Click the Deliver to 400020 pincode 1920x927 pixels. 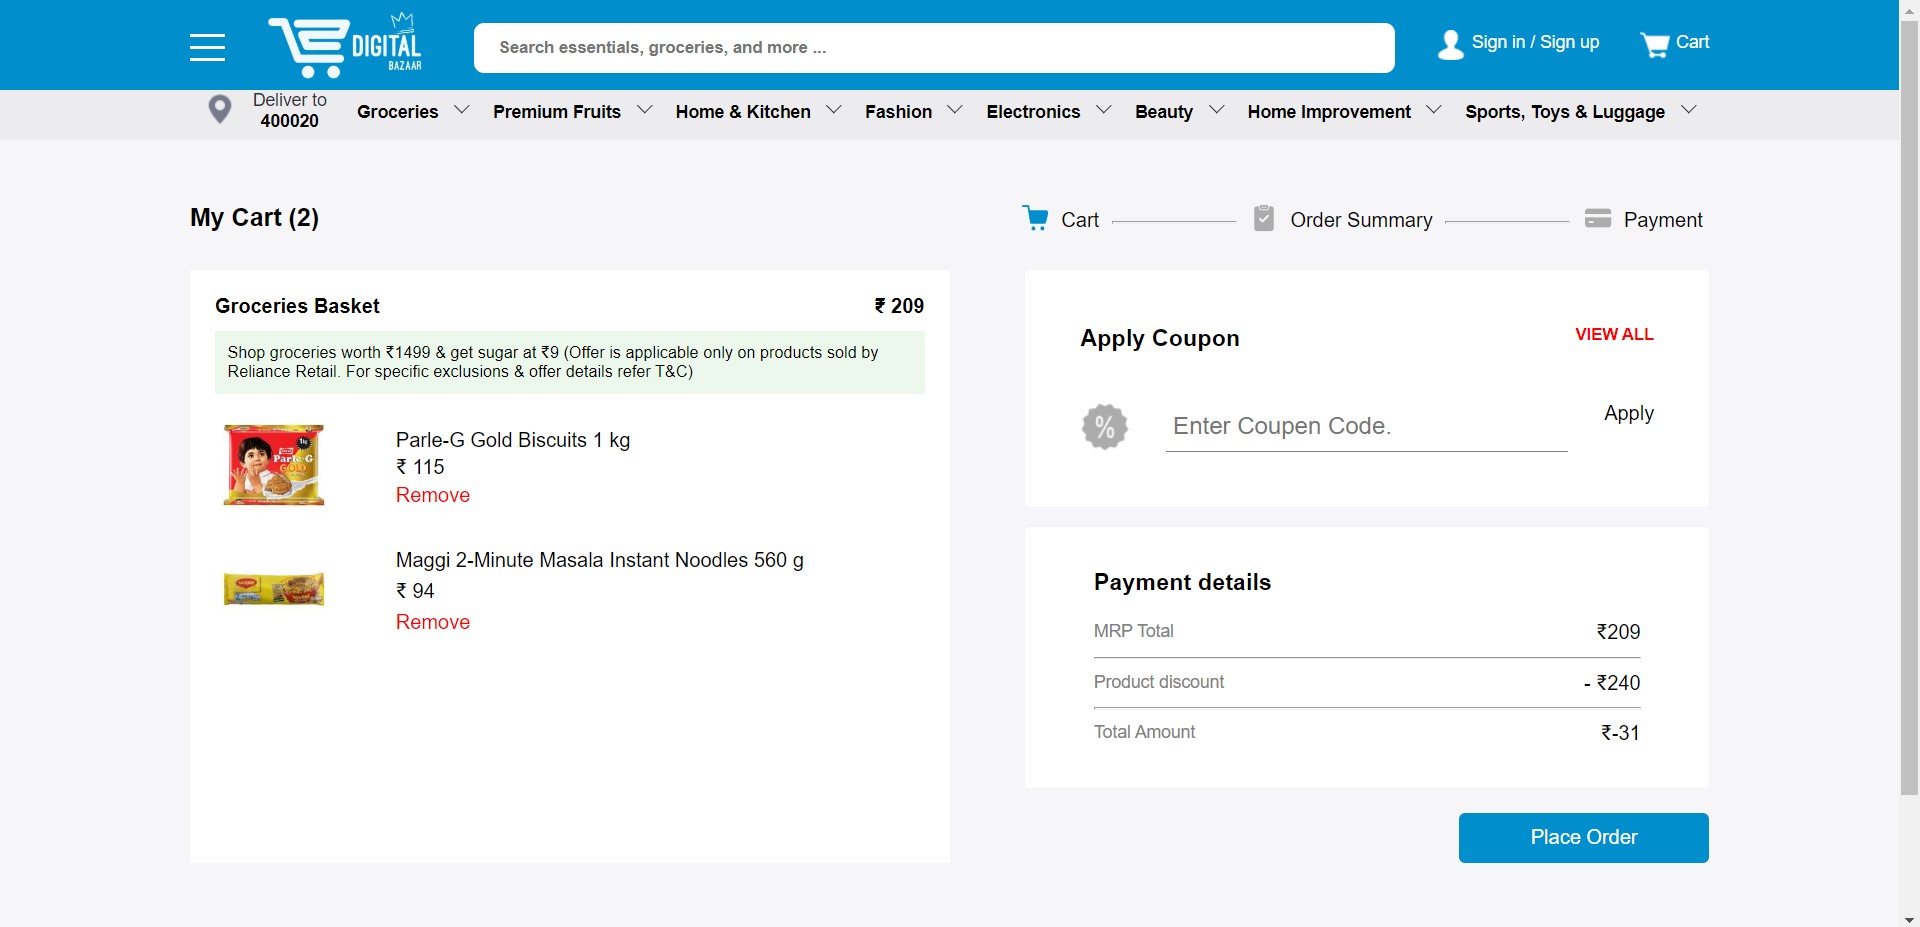coord(290,110)
